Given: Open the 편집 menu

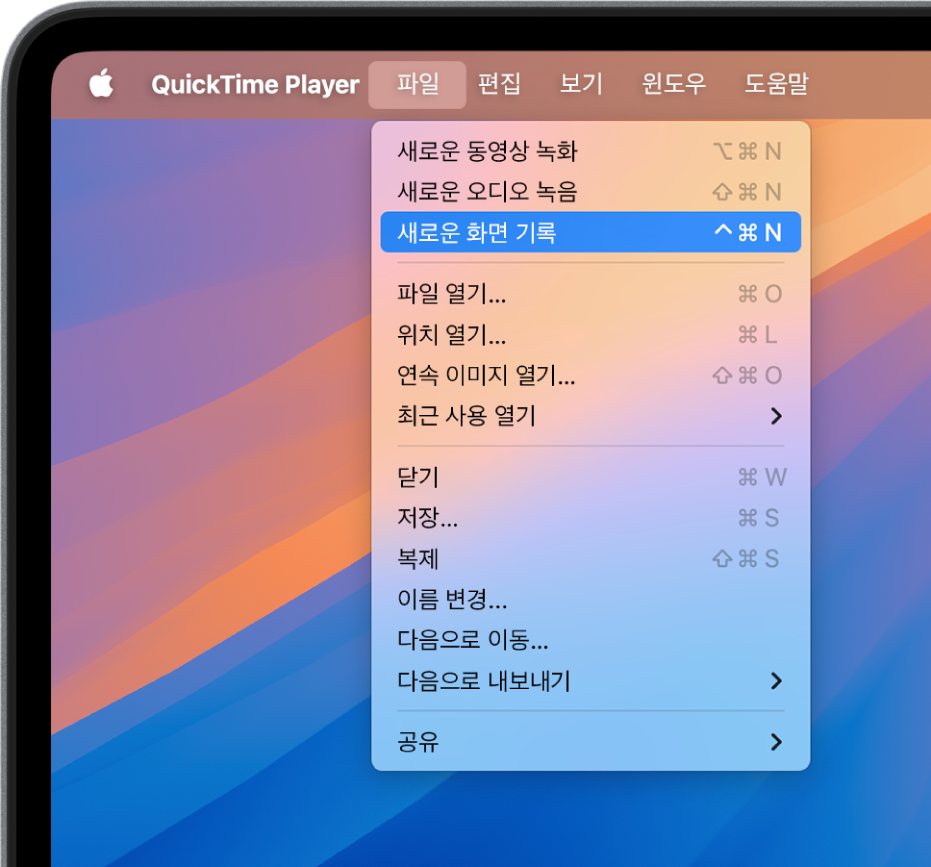Looking at the screenshot, I should (x=499, y=84).
